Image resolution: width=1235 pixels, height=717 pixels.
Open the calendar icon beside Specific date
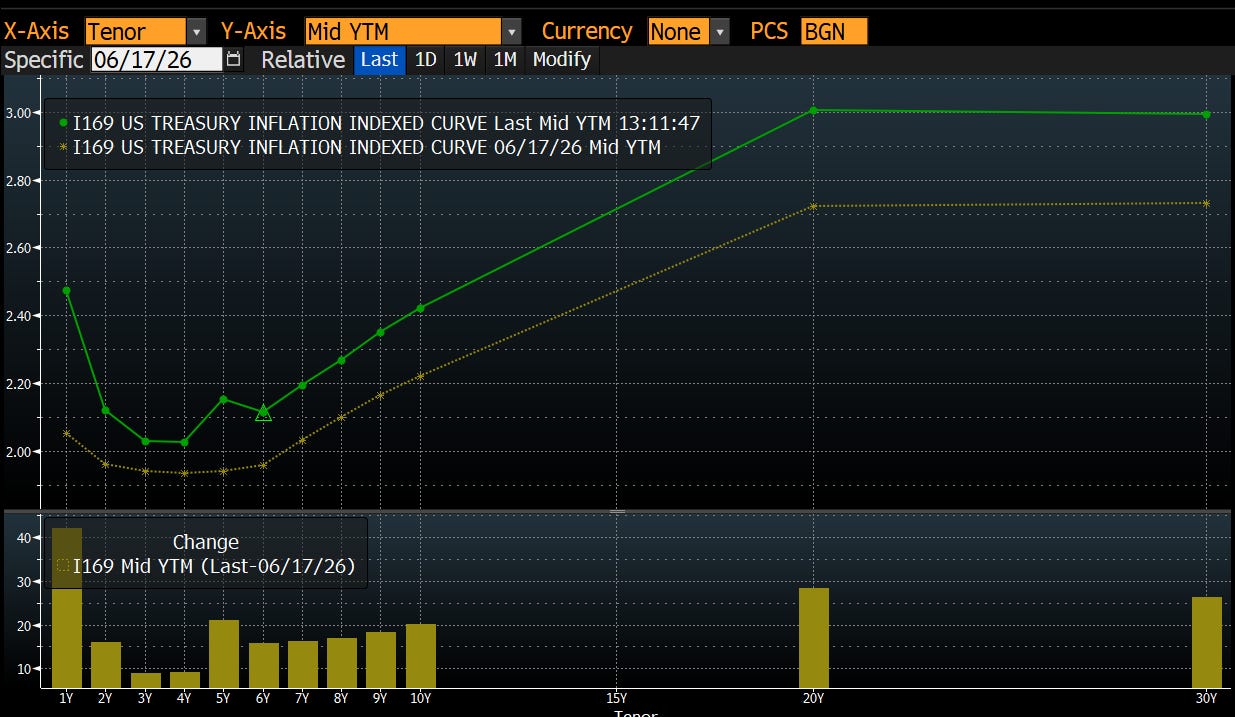233,59
